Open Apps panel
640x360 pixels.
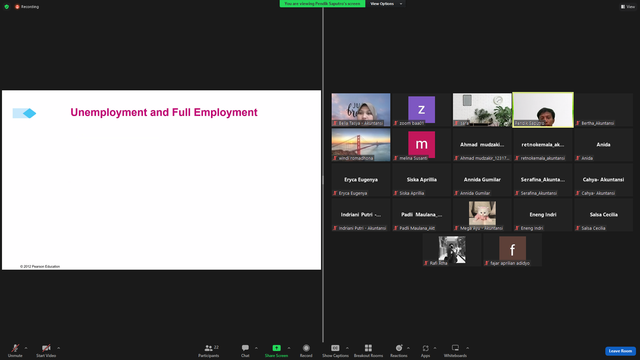point(425,350)
